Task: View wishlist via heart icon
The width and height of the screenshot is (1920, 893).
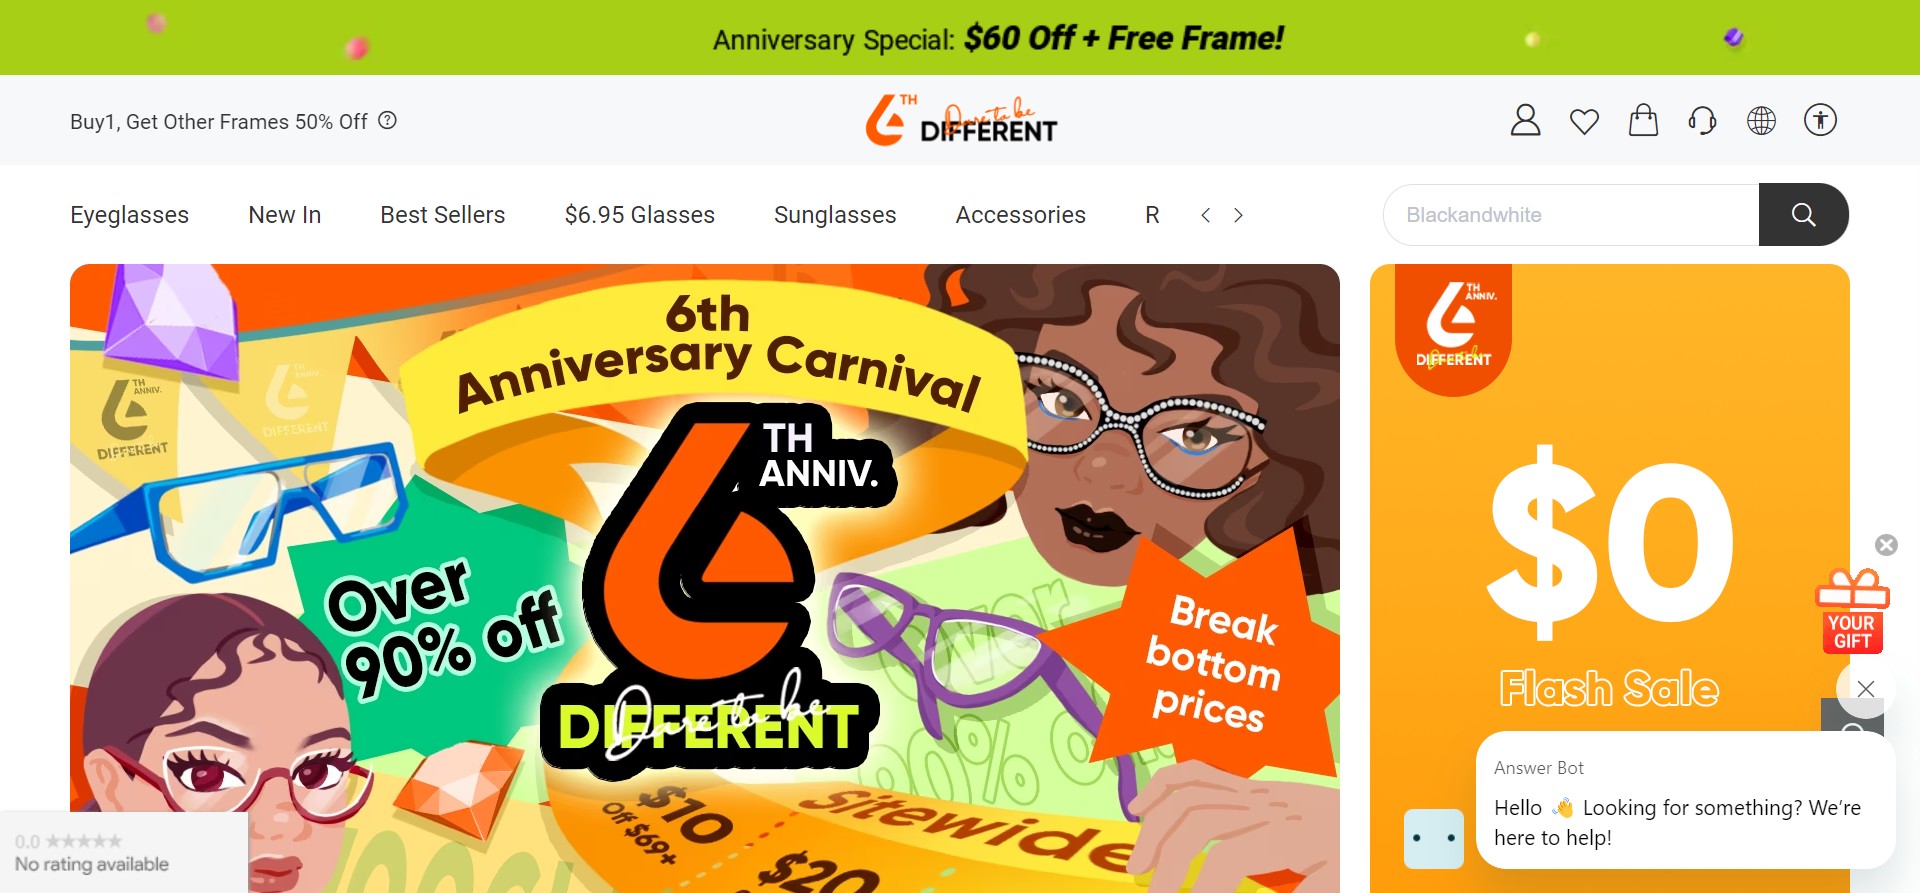Action: [x=1584, y=121]
